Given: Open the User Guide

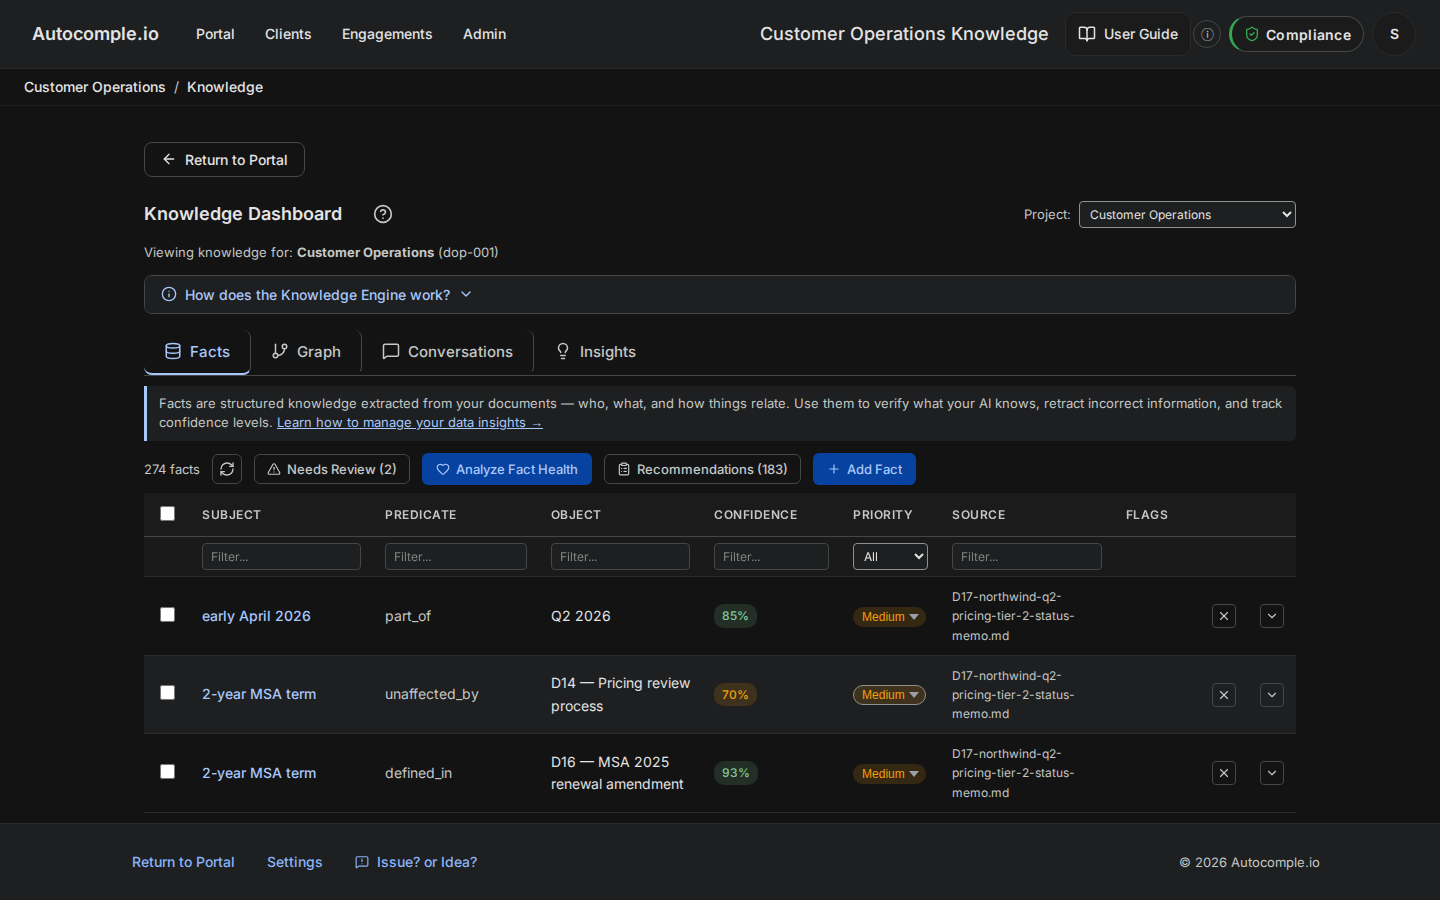Looking at the screenshot, I should pos(1128,34).
